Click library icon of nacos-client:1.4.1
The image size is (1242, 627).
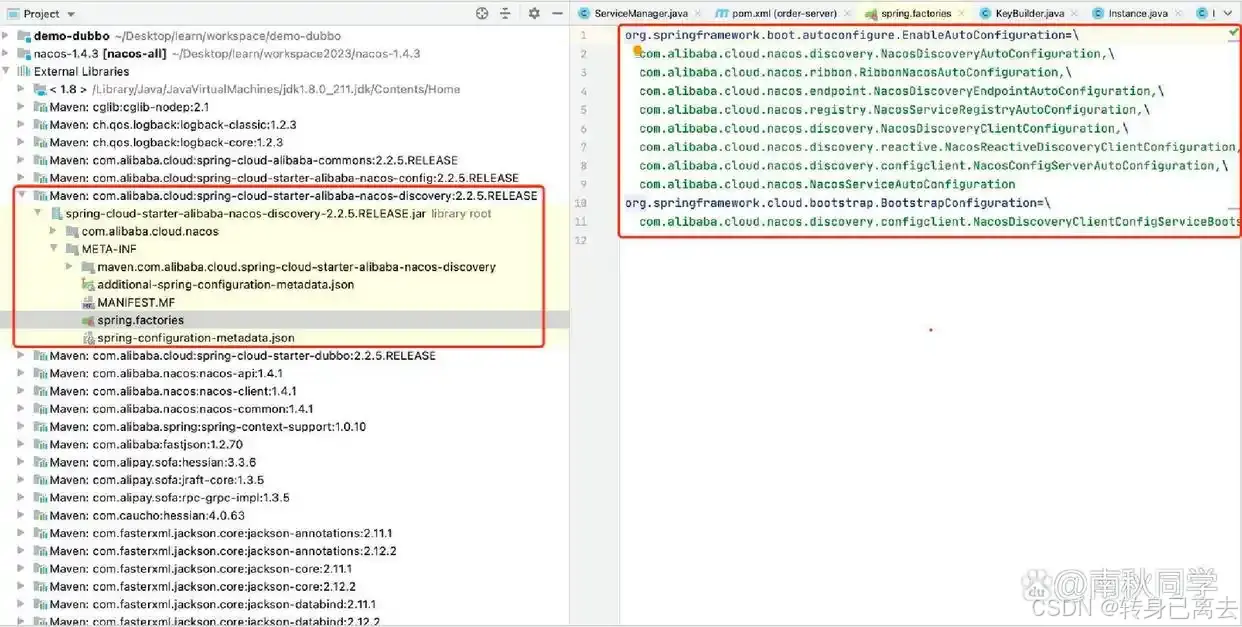coord(41,391)
